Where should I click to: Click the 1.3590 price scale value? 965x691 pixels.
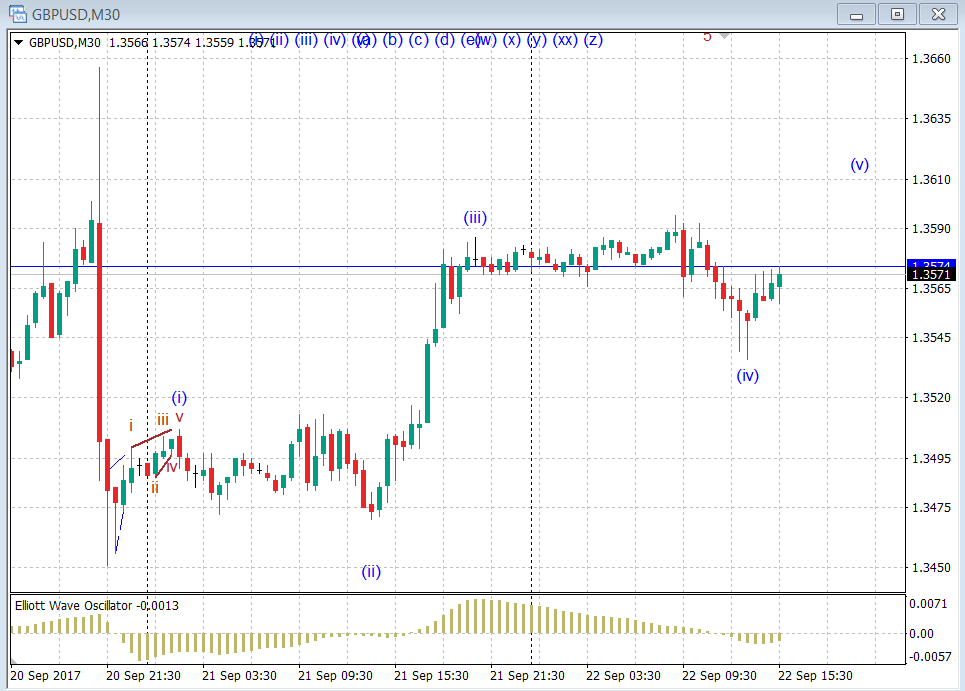pos(931,229)
